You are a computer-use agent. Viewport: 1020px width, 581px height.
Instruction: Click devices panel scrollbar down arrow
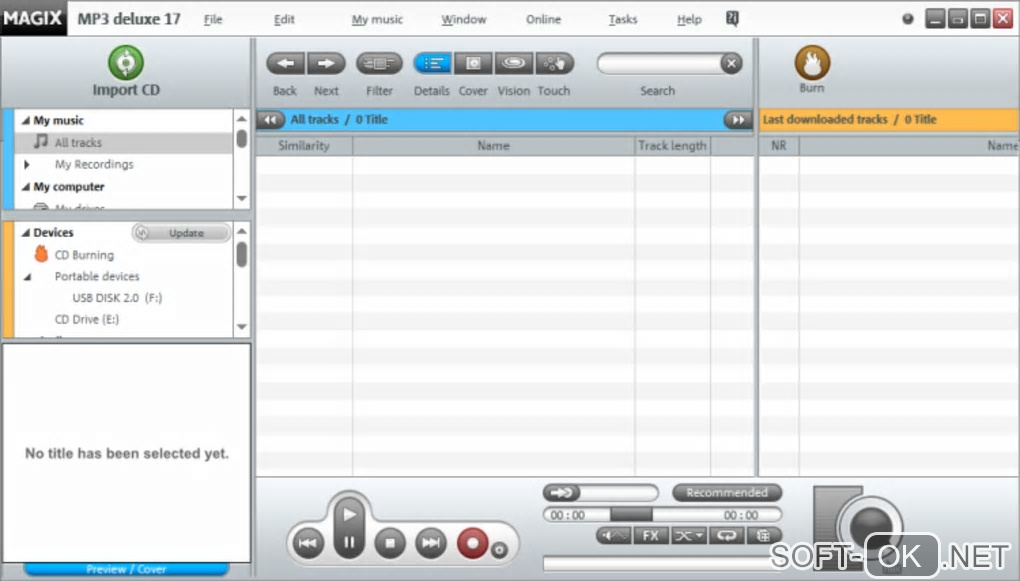241,327
